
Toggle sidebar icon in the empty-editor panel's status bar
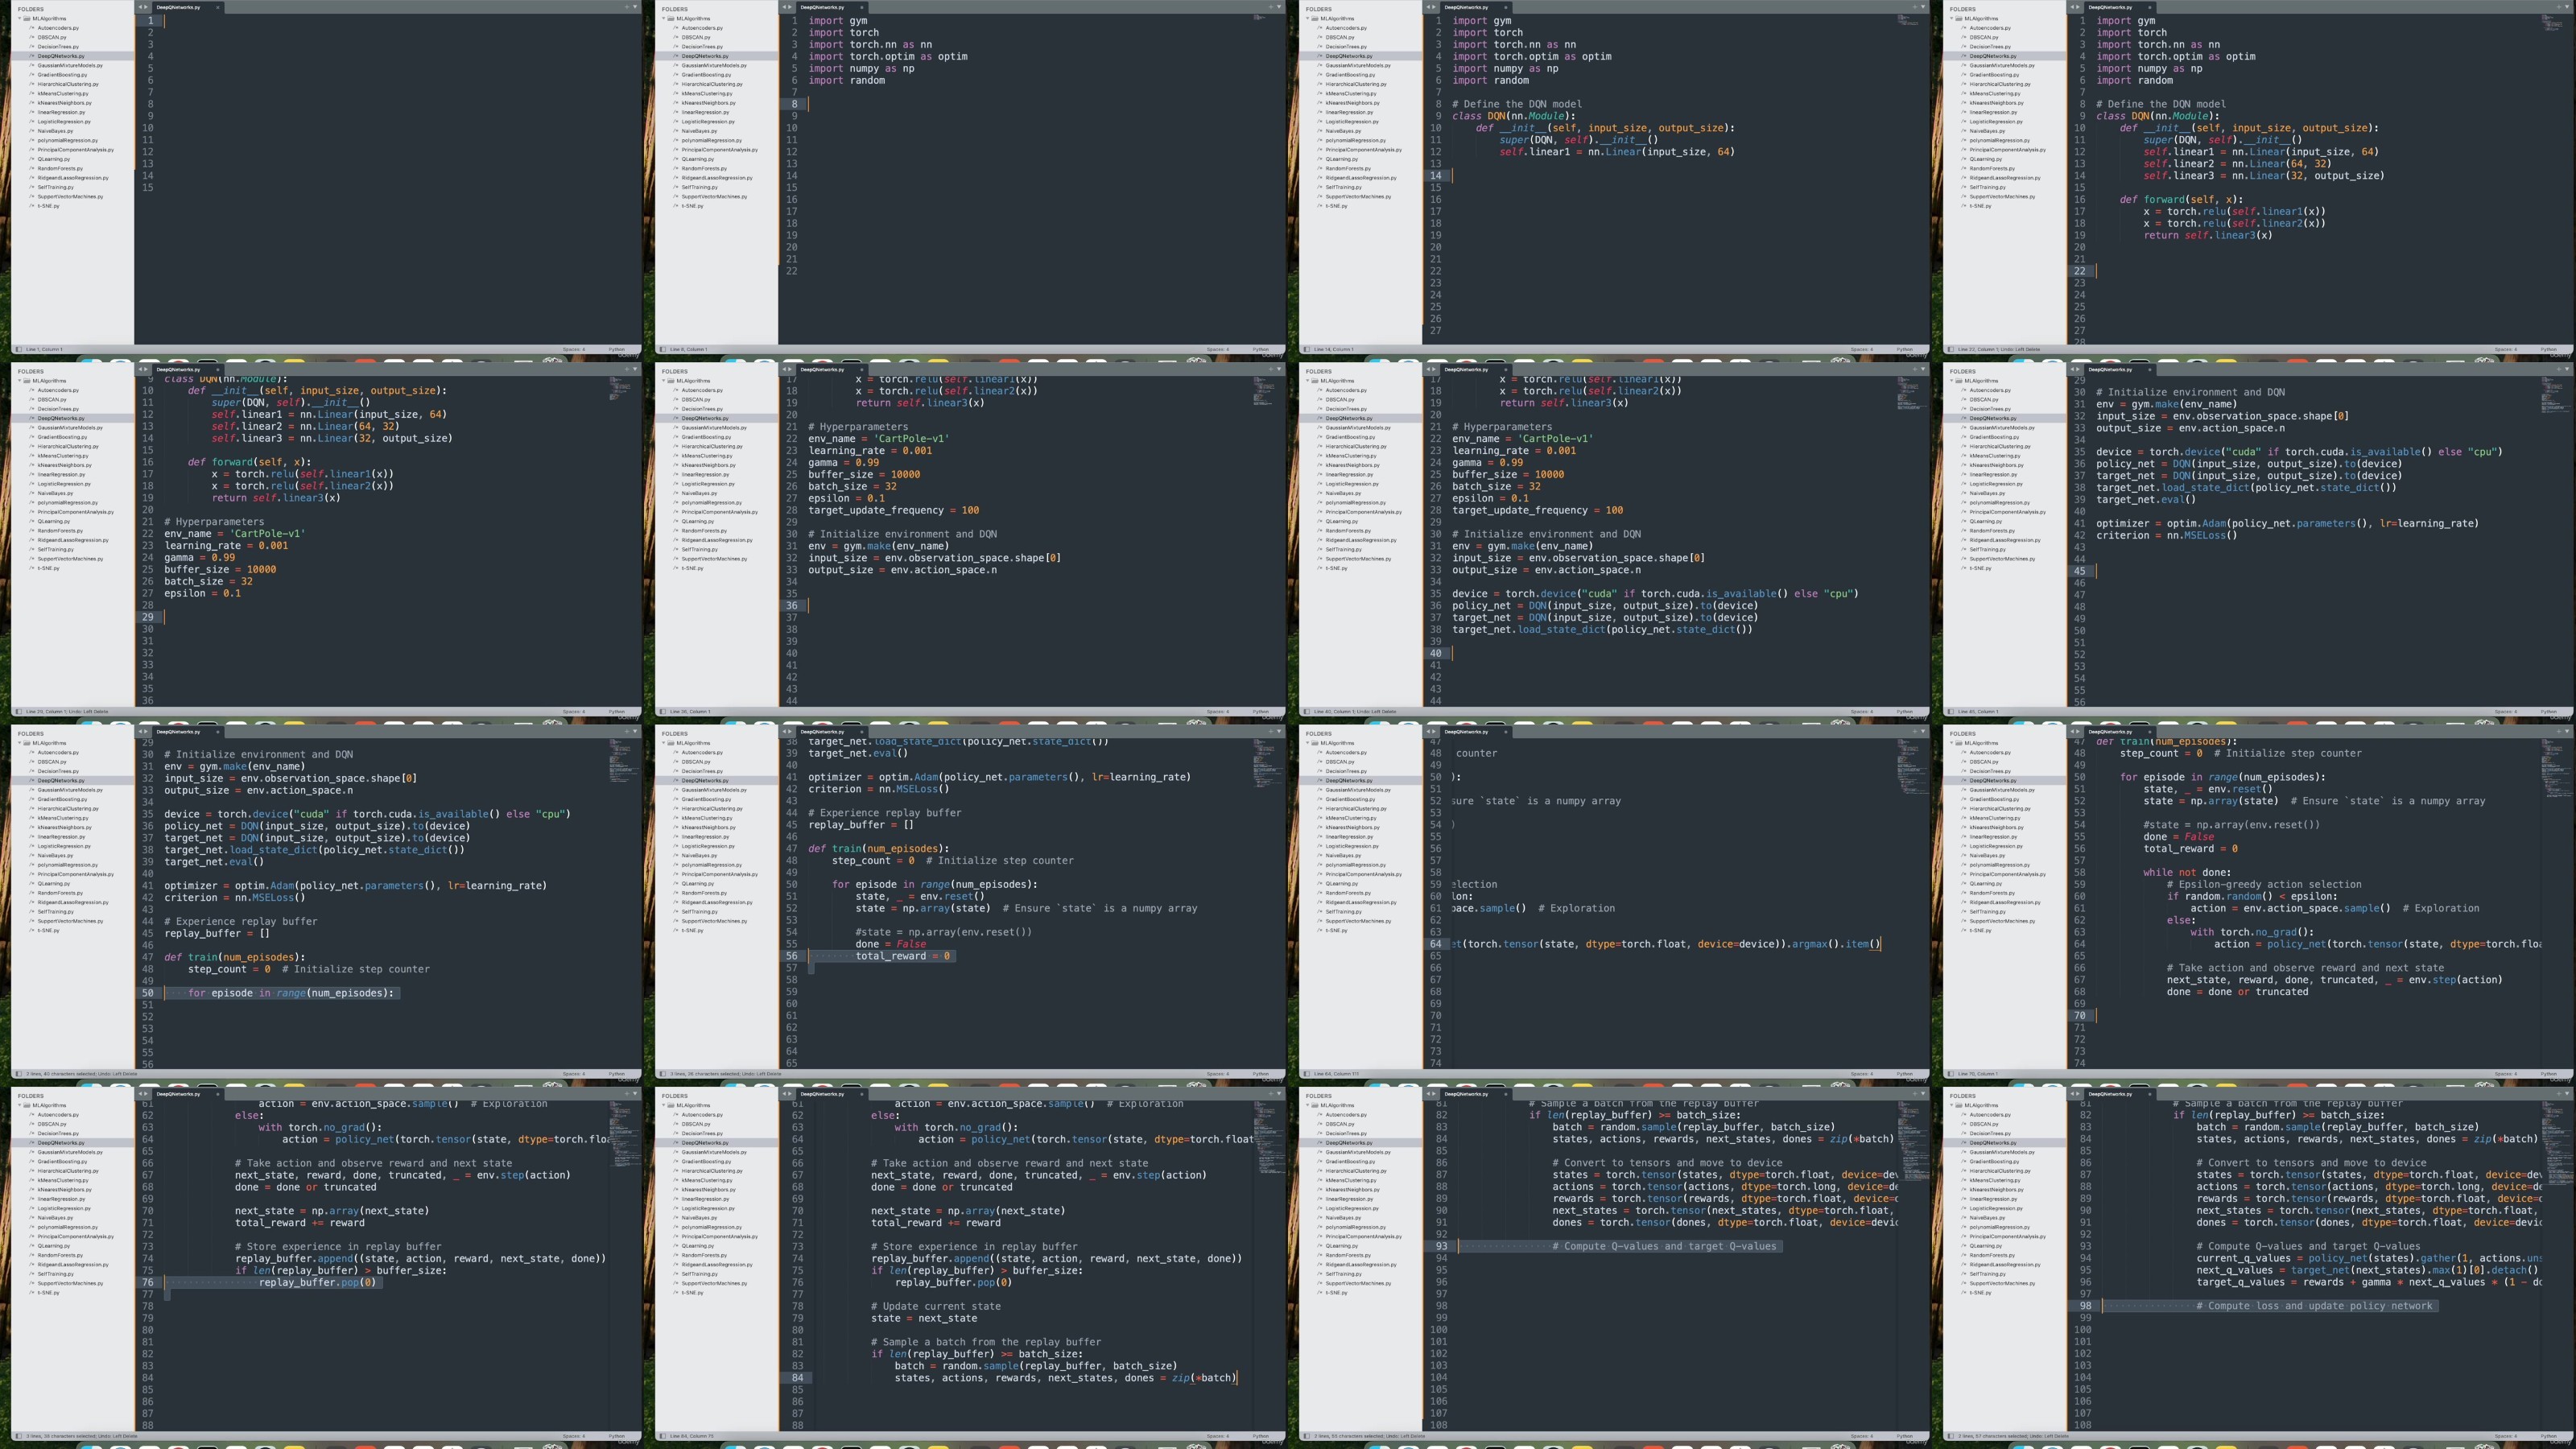pos(19,349)
